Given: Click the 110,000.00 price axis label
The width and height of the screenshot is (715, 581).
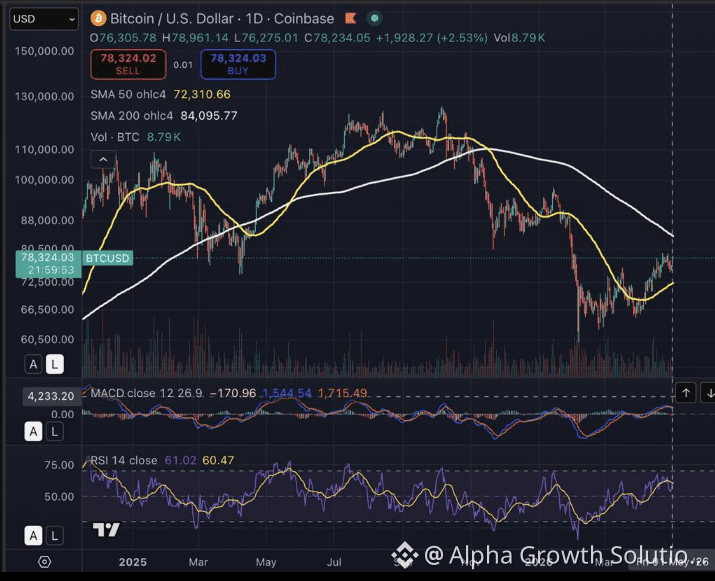Looking at the screenshot, I should click(x=44, y=150).
